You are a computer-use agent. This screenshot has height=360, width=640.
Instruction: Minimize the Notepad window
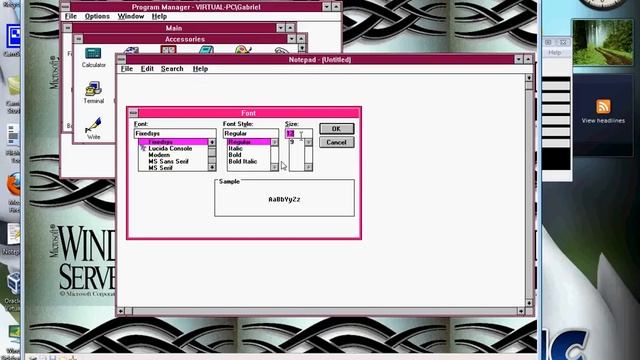point(518,60)
